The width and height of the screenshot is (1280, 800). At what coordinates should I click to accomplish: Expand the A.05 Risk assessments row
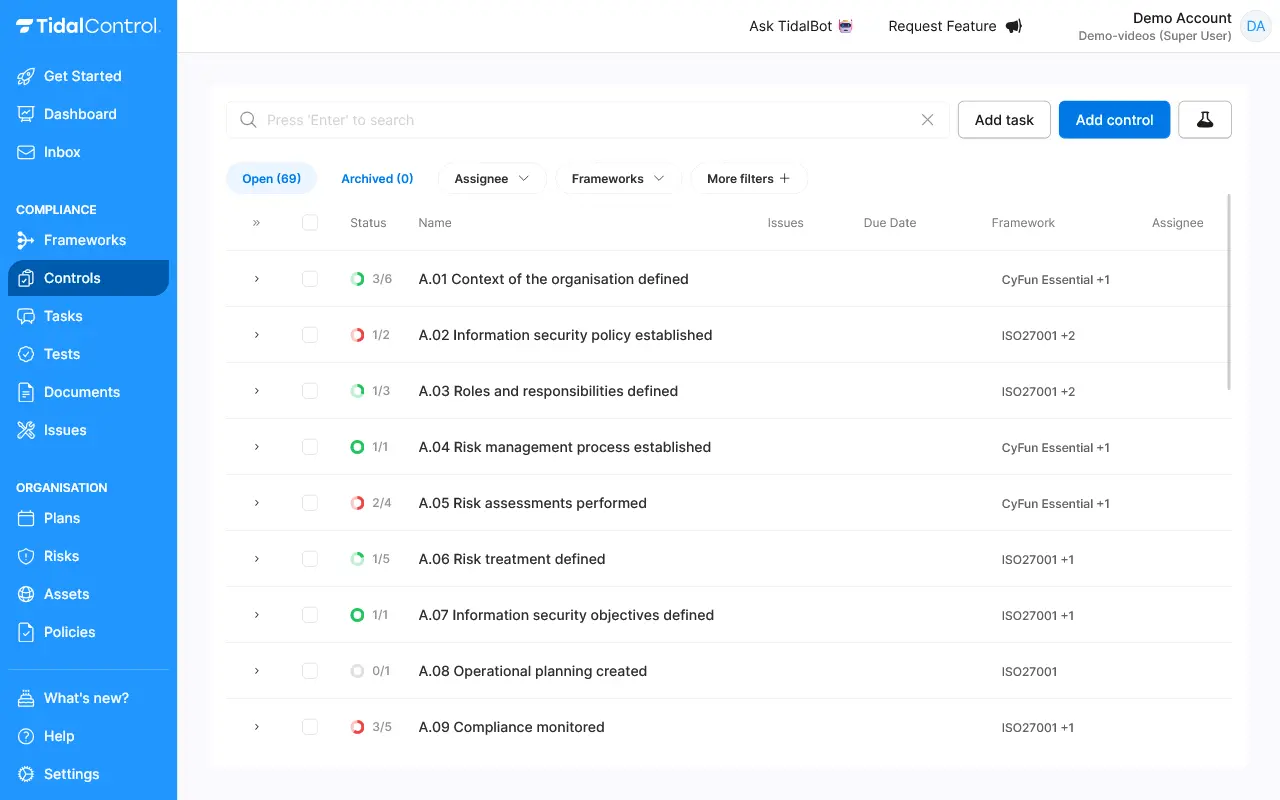(256, 503)
